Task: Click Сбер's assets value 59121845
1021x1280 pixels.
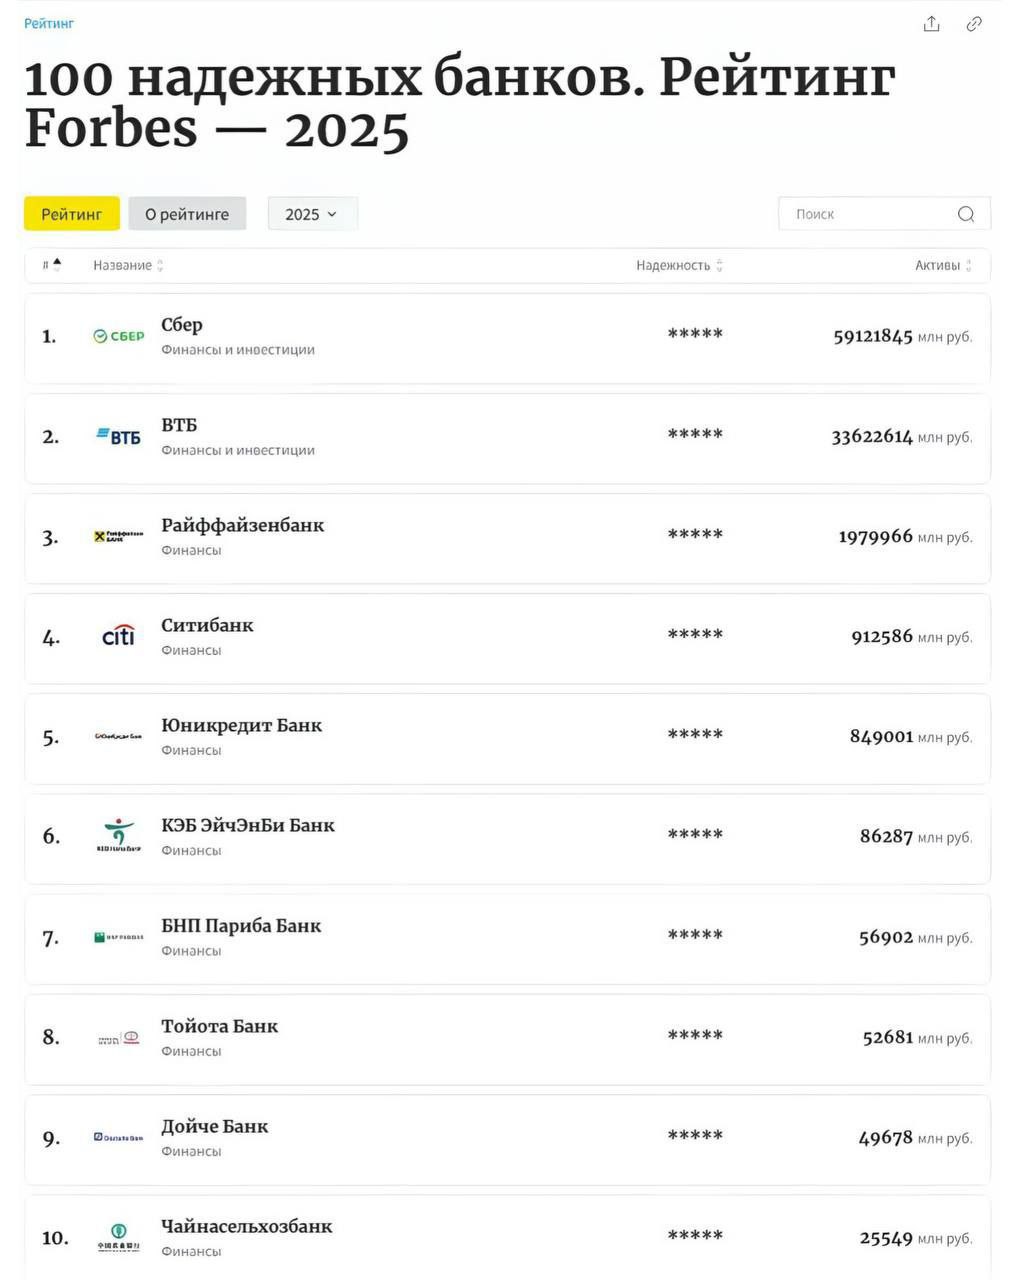Action: [x=873, y=337]
